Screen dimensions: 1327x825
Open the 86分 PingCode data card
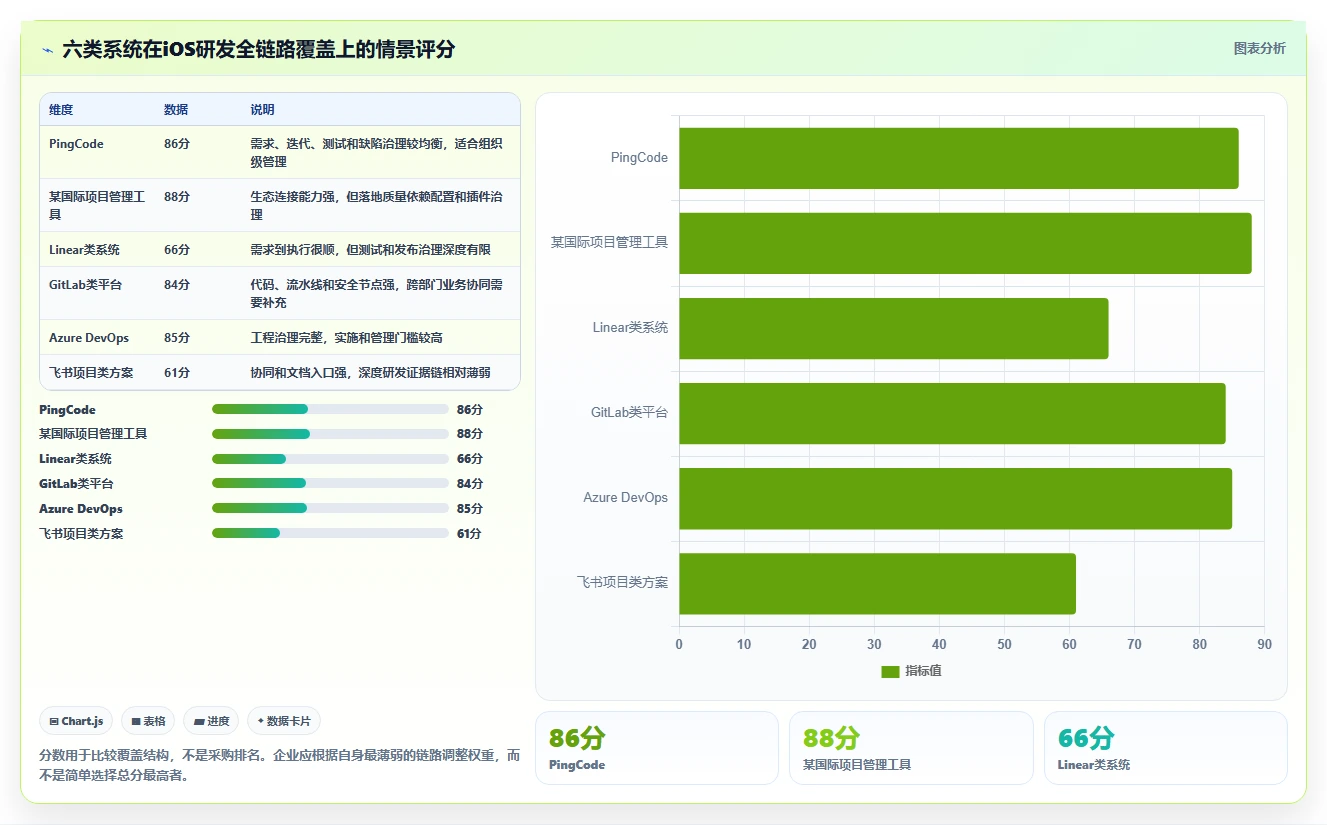tap(656, 747)
